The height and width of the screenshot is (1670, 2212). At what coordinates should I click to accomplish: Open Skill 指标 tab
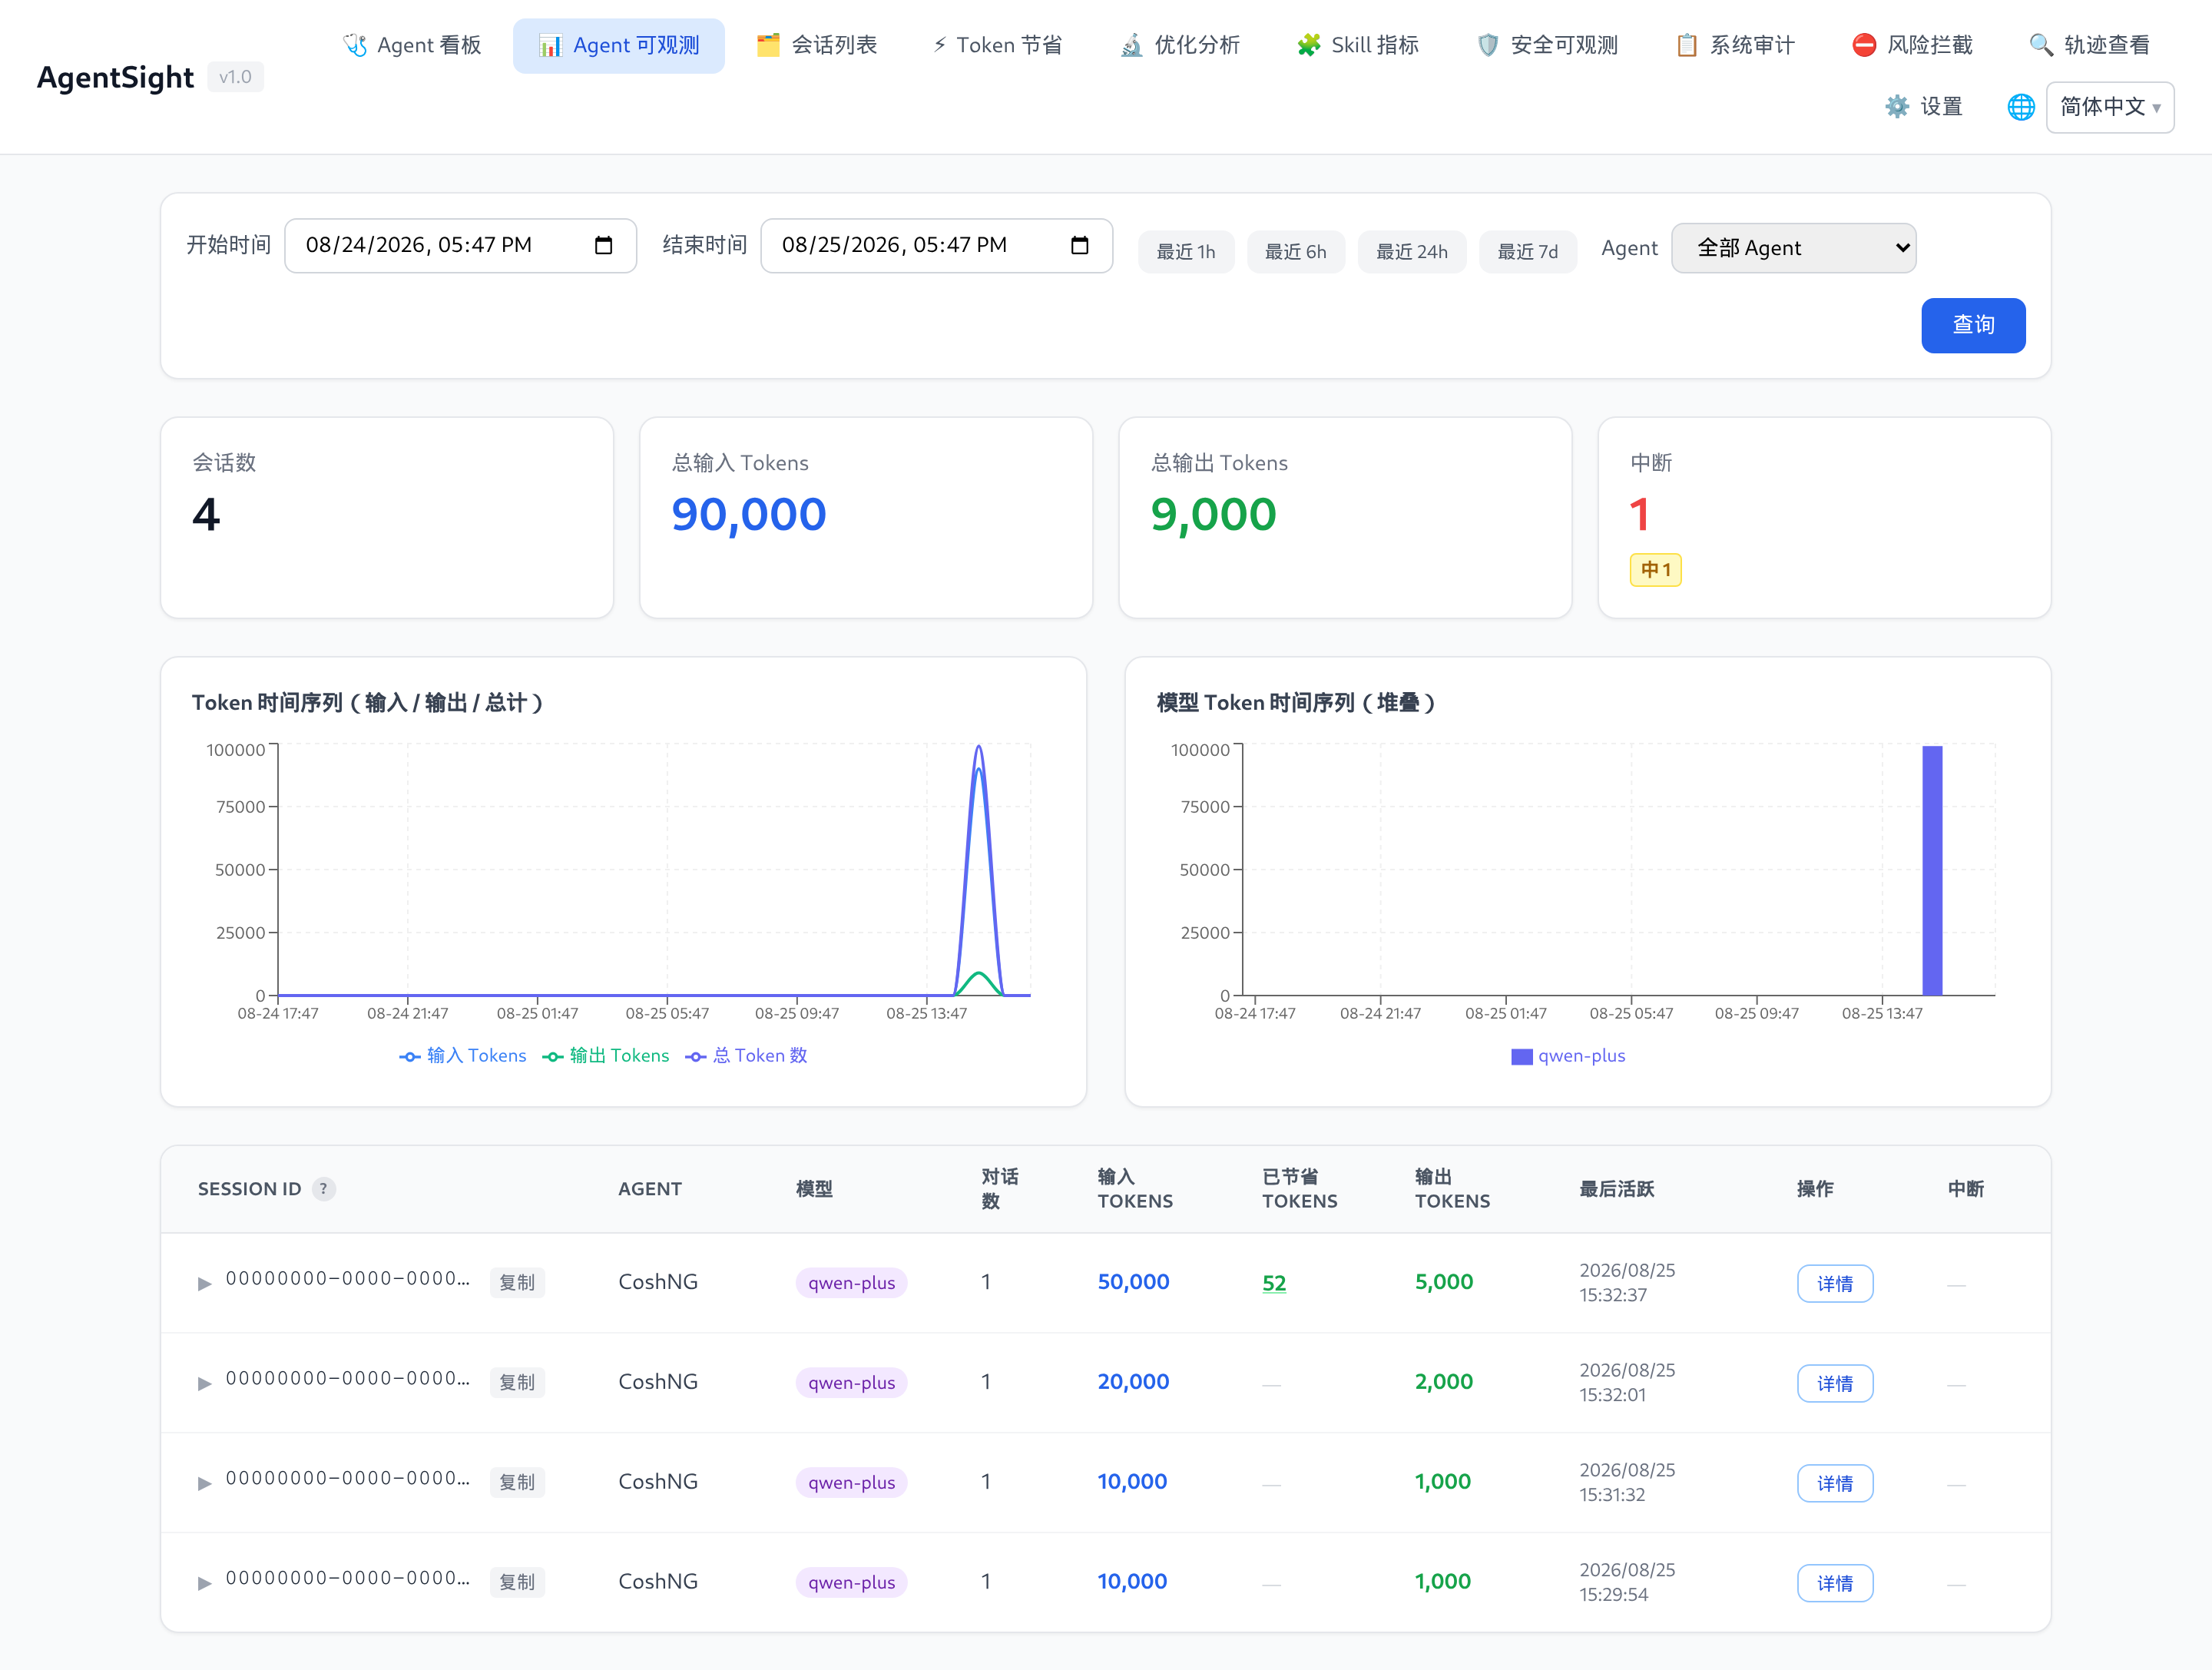1357,45
